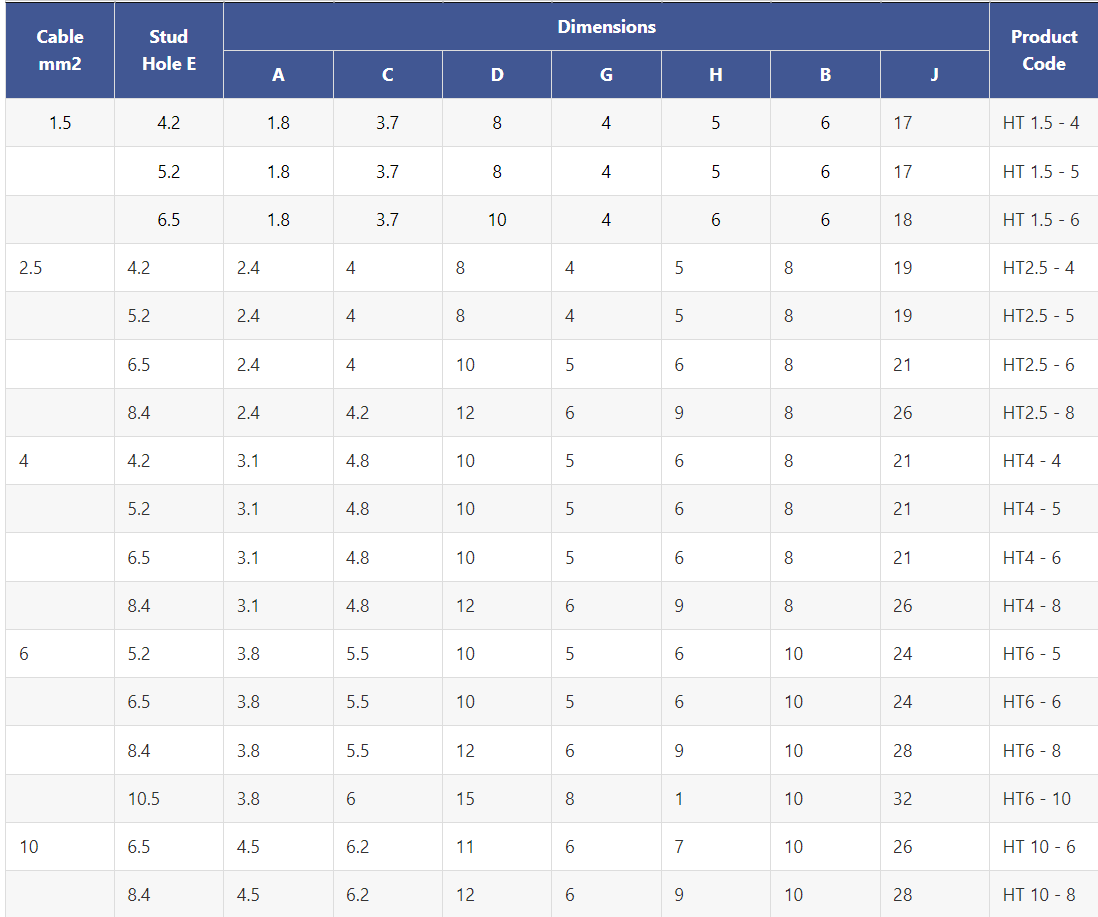The height and width of the screenshot is (917, 1098).
Task: Click product code HT 1.5 - 6
Action: 1040,220
